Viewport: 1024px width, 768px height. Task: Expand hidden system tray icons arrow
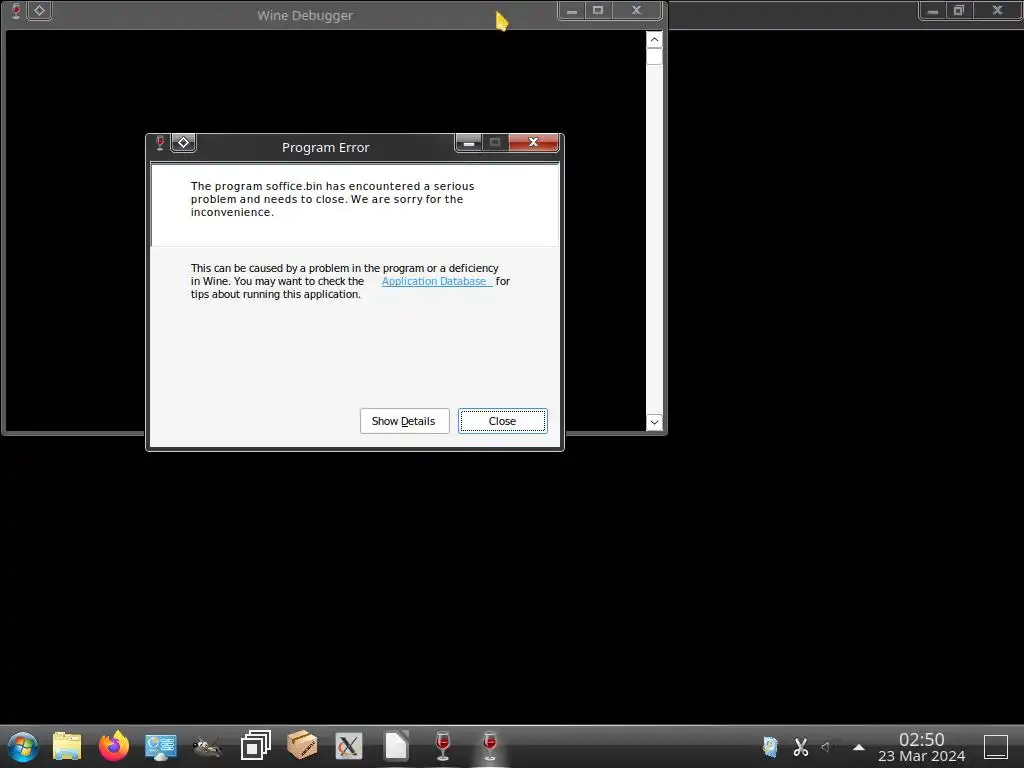click(x=859, y=747)
